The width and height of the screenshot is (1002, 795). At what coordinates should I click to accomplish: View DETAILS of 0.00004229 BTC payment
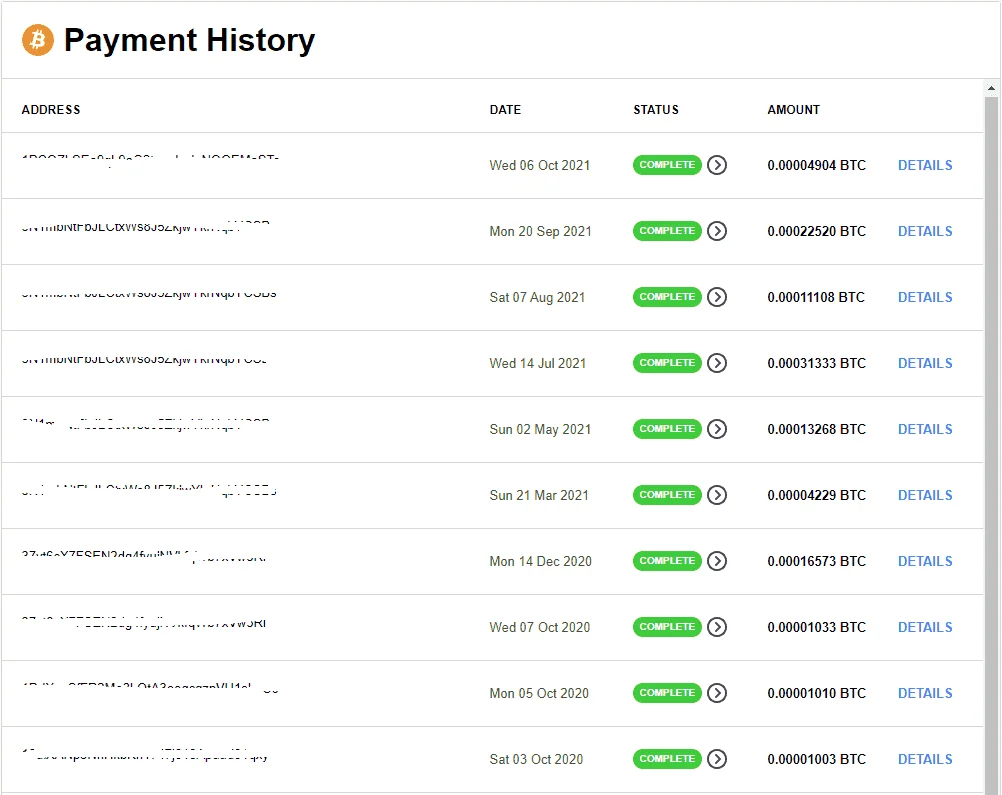925,495
